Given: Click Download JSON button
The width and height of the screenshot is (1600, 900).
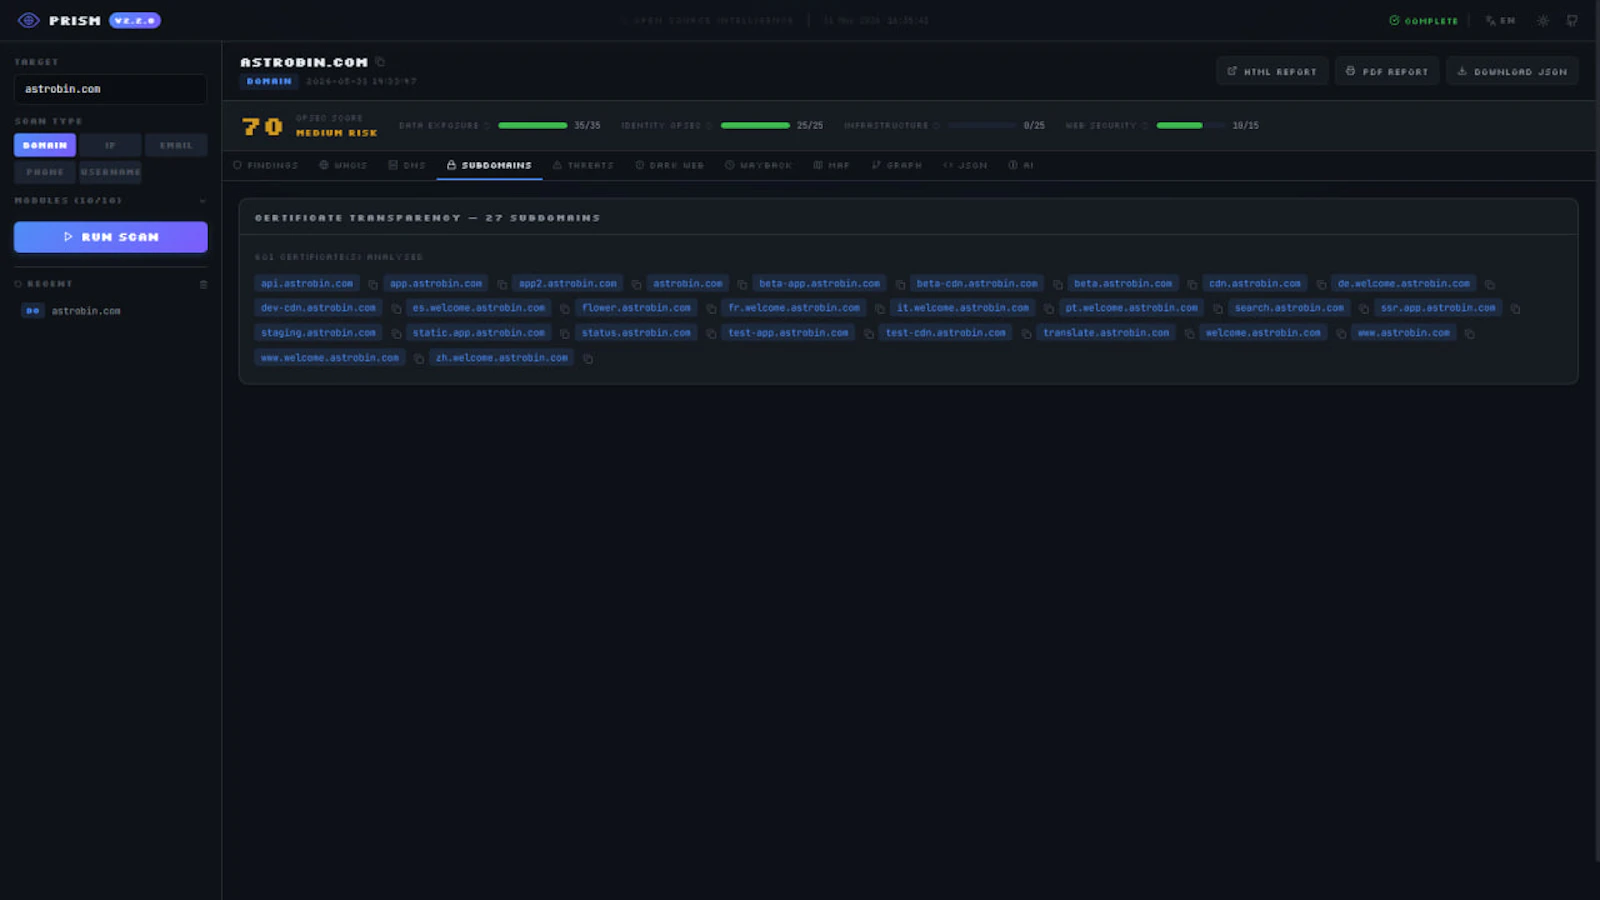Looking at the screenshot, I should (1512, 71).
